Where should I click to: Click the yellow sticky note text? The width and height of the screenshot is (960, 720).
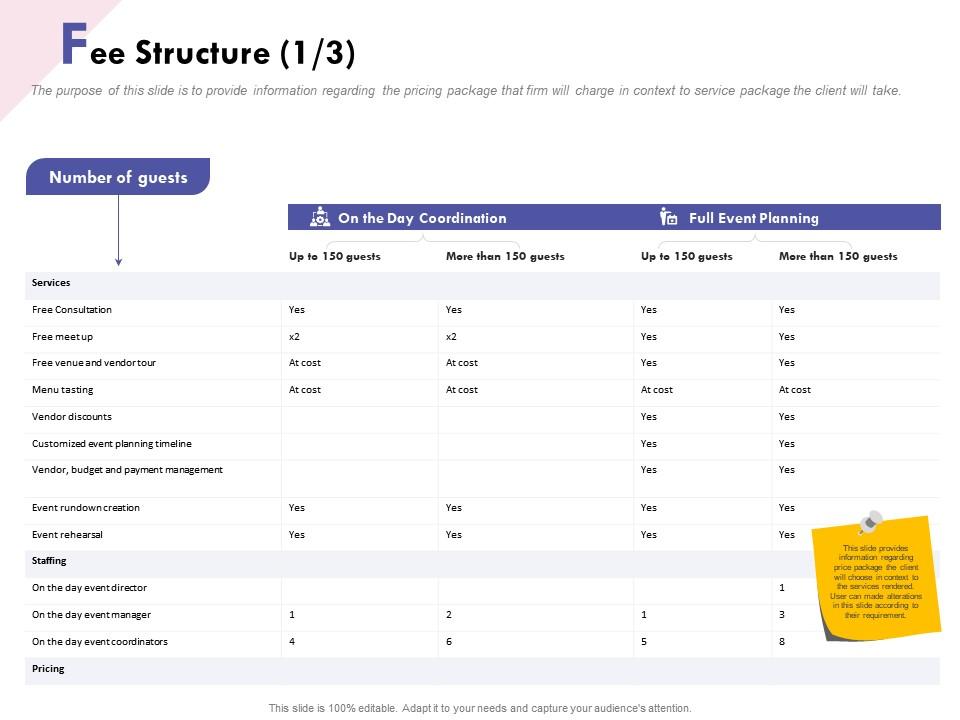pos(876,582)
